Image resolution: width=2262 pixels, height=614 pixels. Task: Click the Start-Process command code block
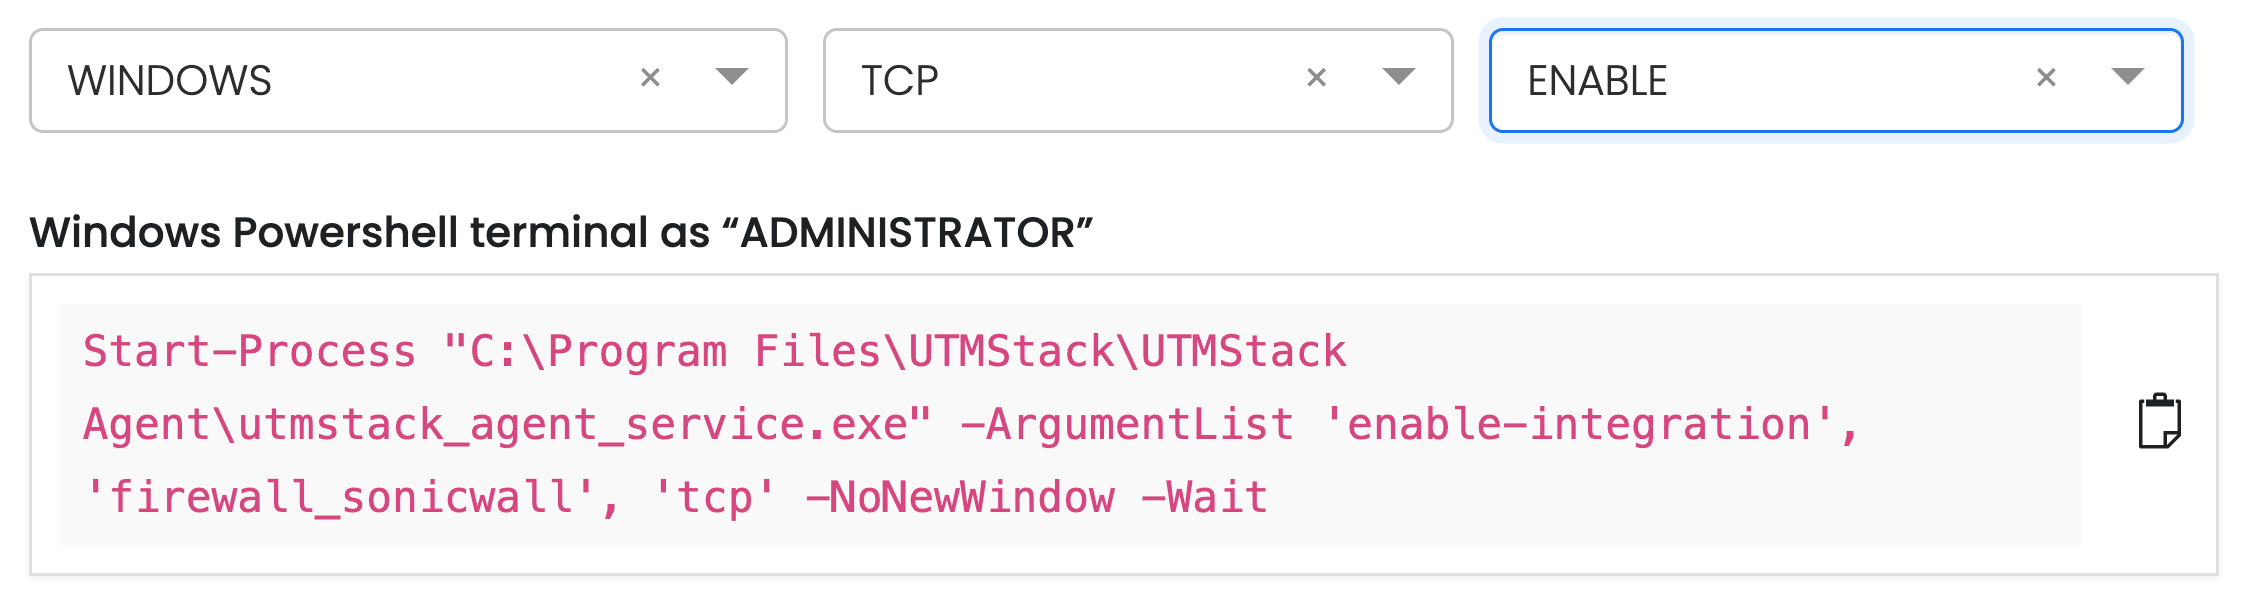1070,424
